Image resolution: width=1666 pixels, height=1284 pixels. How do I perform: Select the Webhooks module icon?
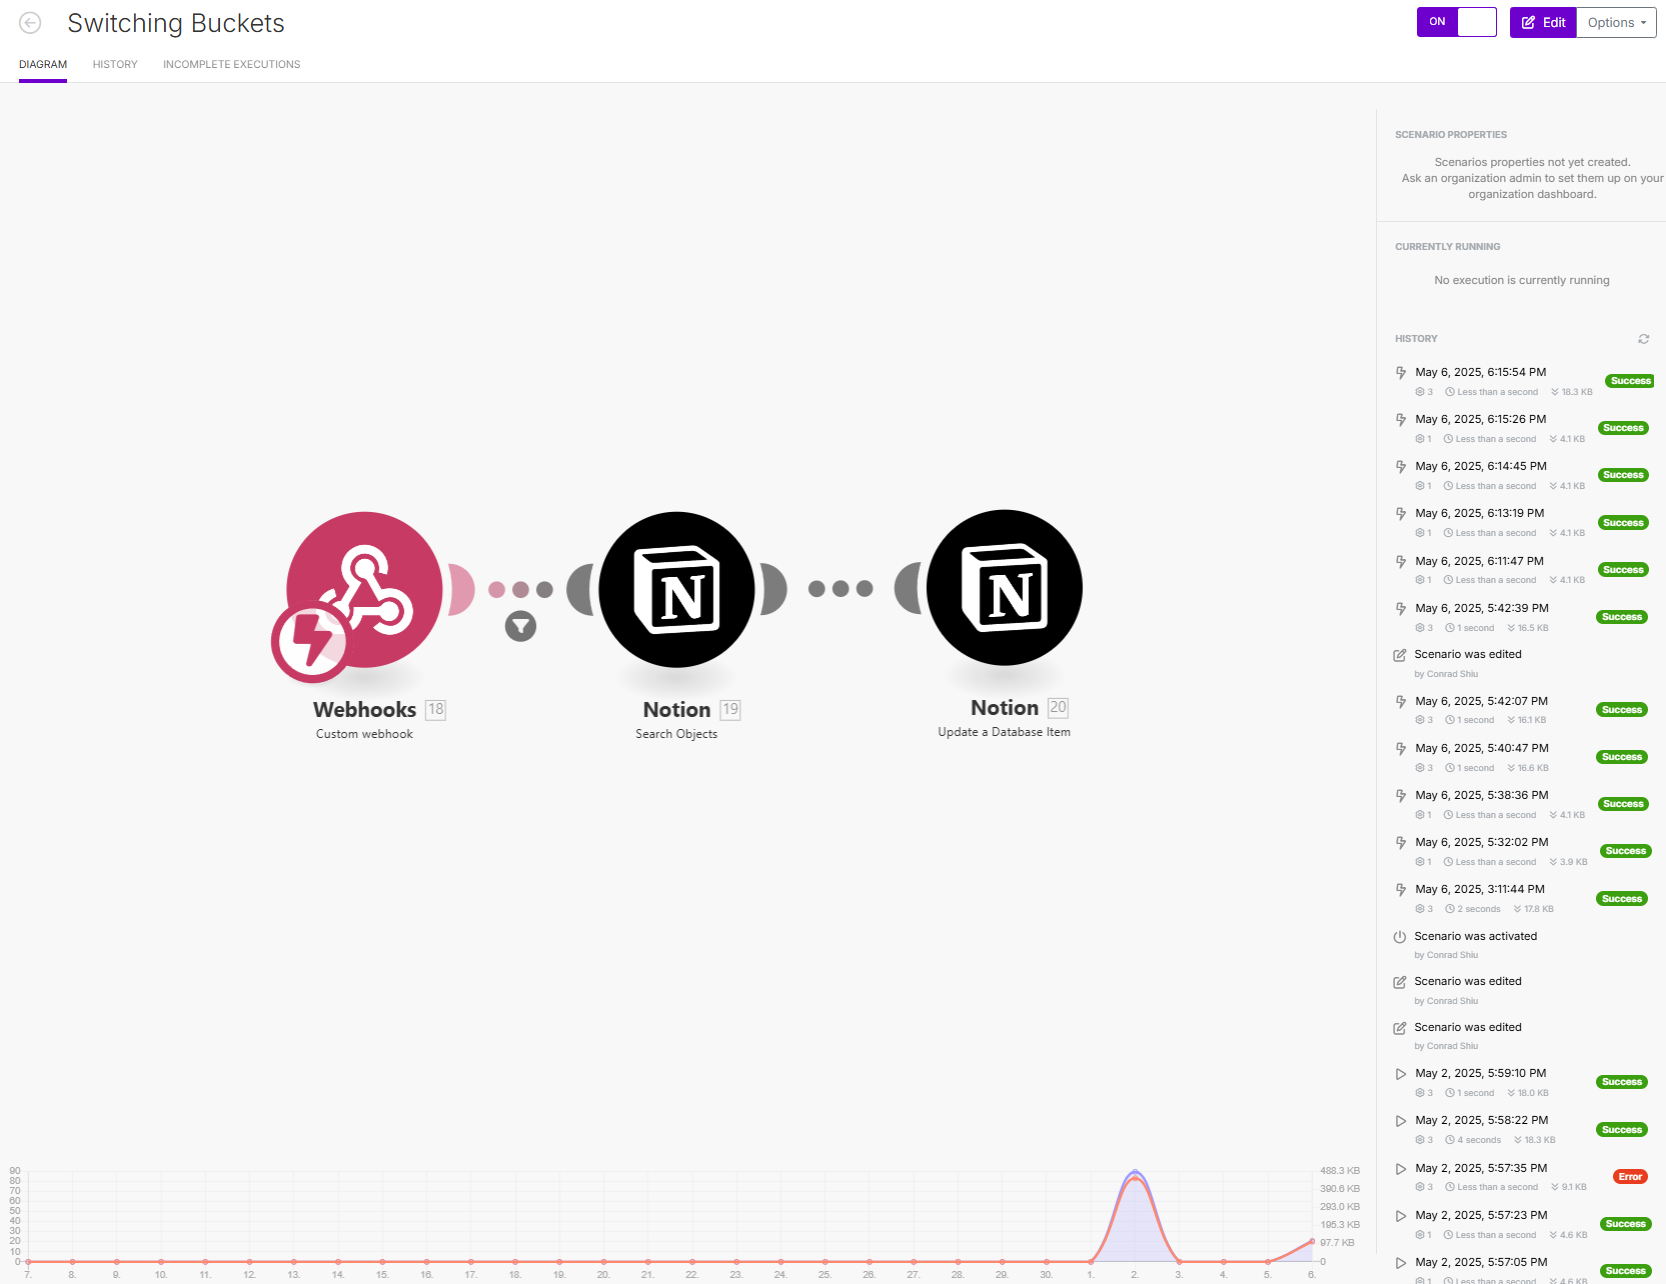[364, 590]
